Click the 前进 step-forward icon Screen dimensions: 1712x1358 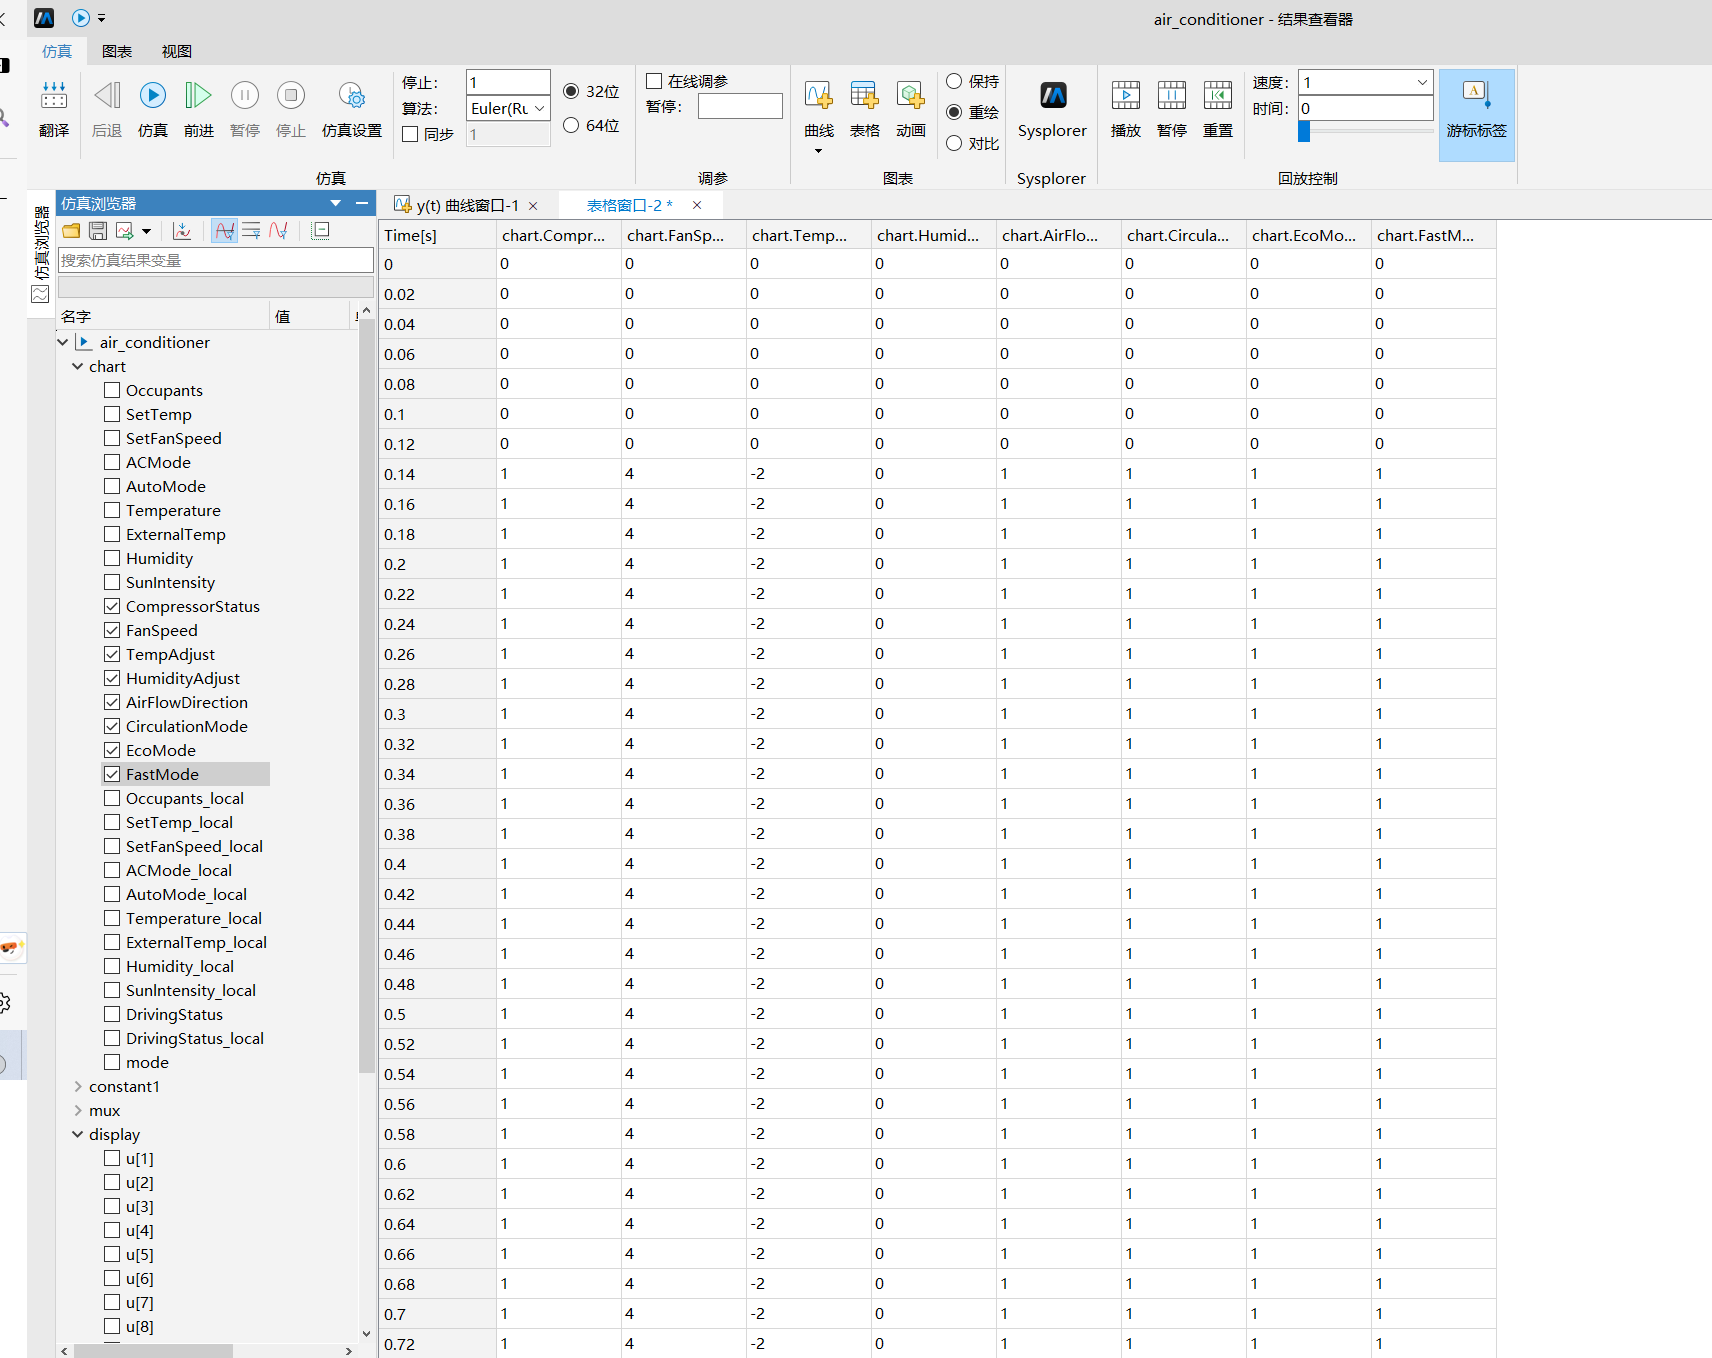point(199,96)
